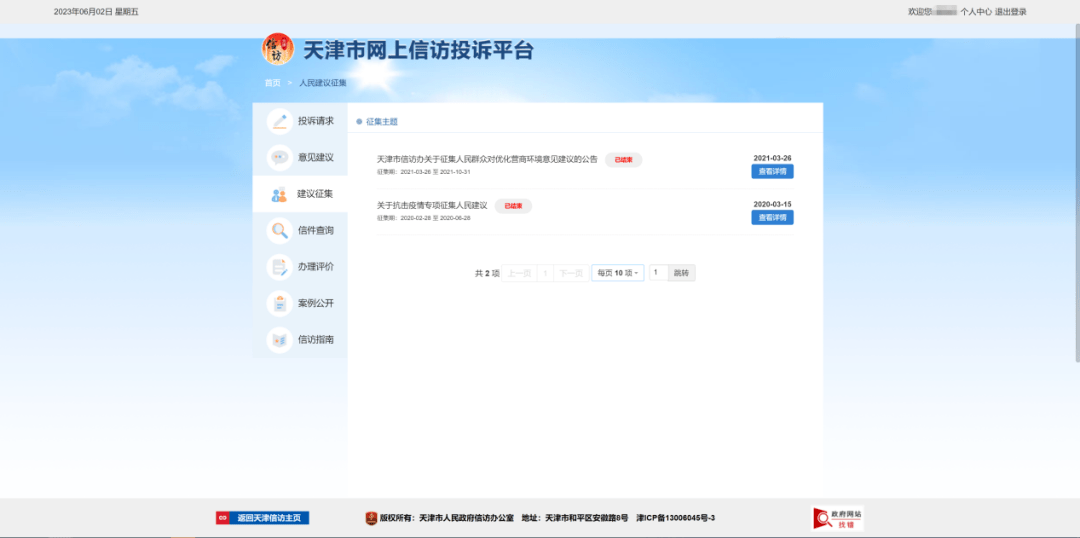Click the 意见建议 speech bubble icon
Screen dimensions: 1080x538
(279, 158)
